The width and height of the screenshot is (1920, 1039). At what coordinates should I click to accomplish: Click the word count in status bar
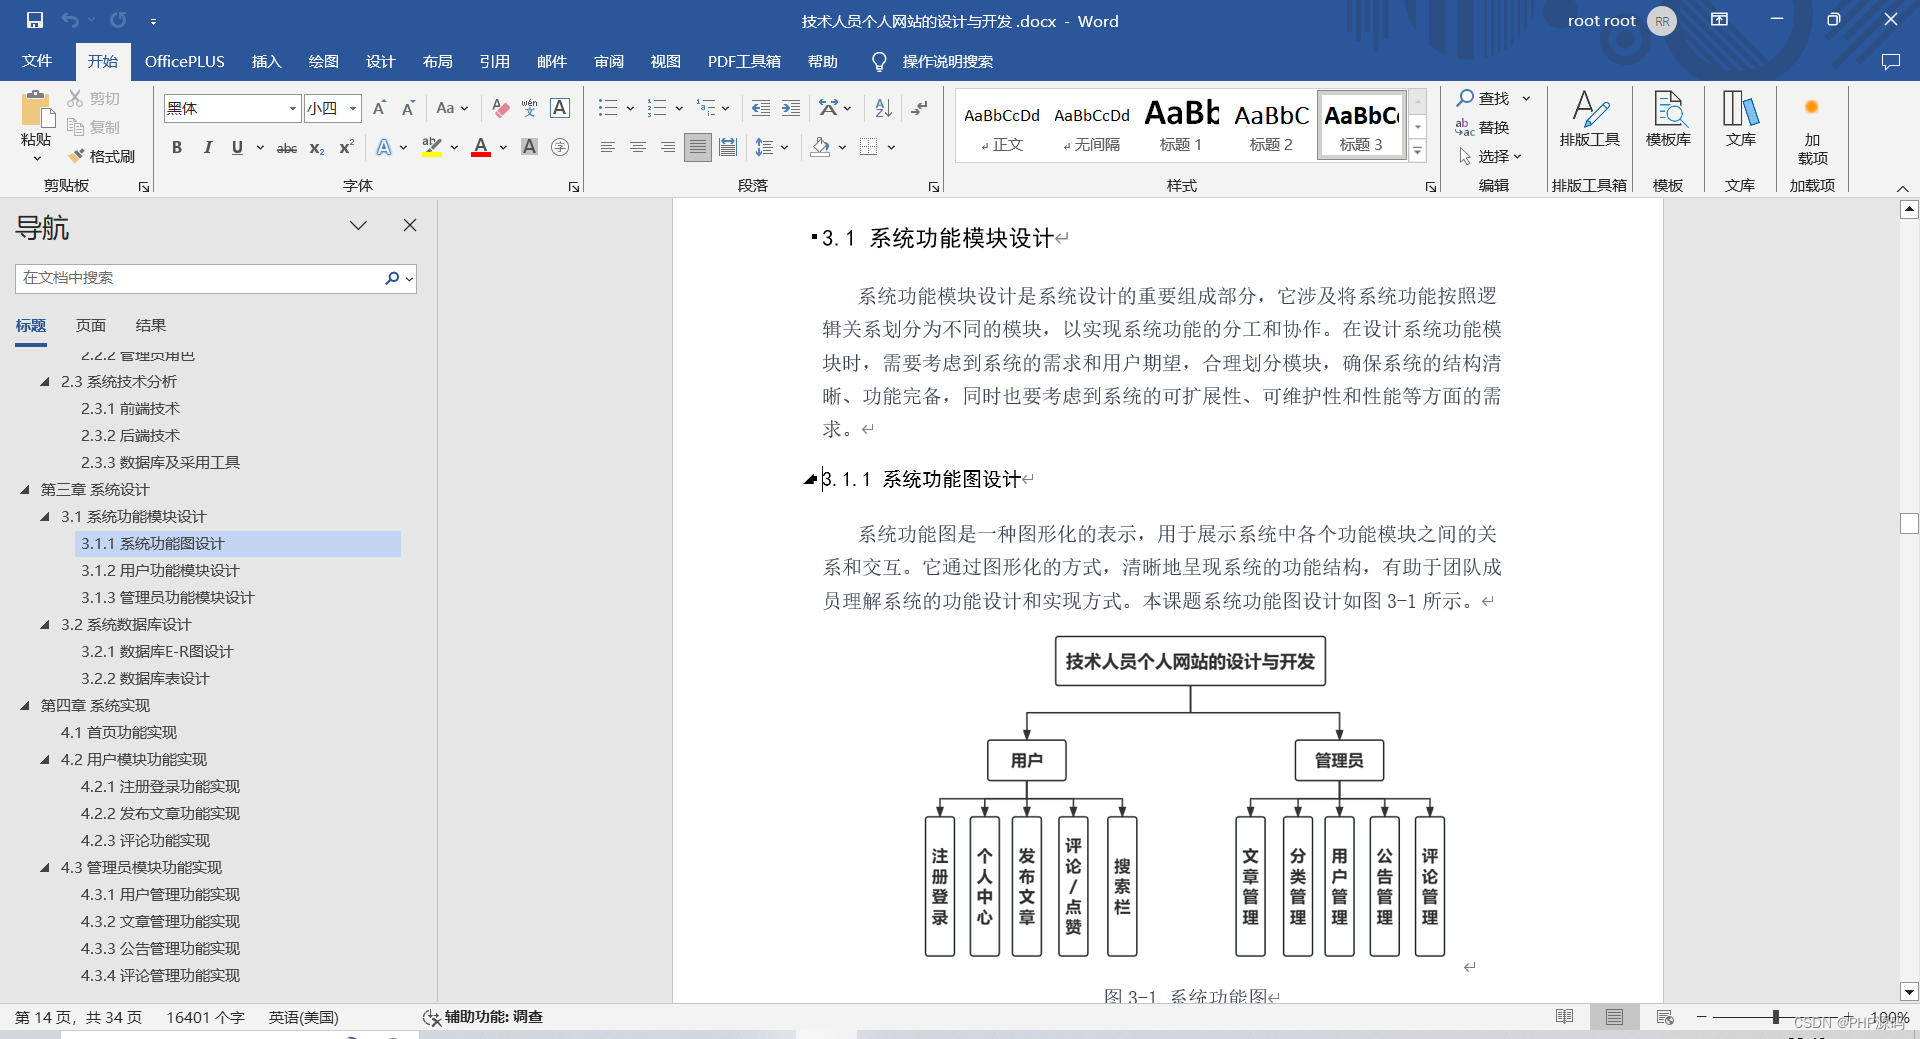point(205,1017)
